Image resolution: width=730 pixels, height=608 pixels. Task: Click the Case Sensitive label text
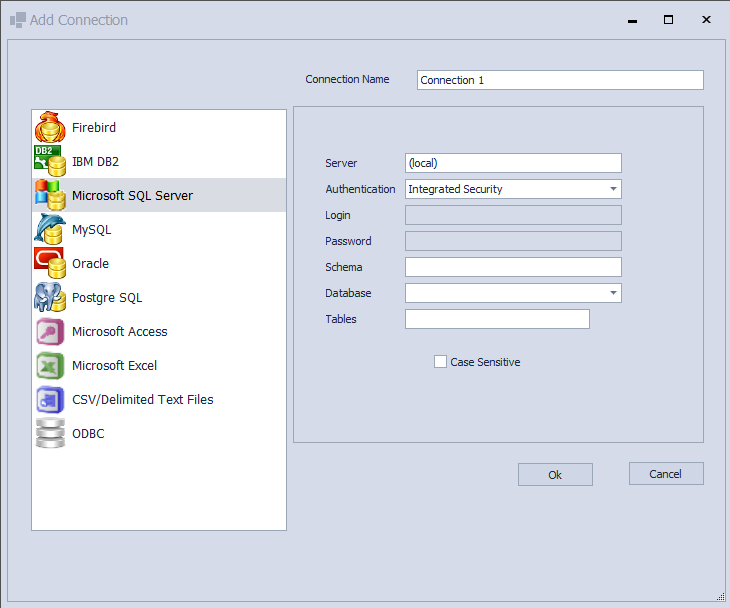point(485,362)
